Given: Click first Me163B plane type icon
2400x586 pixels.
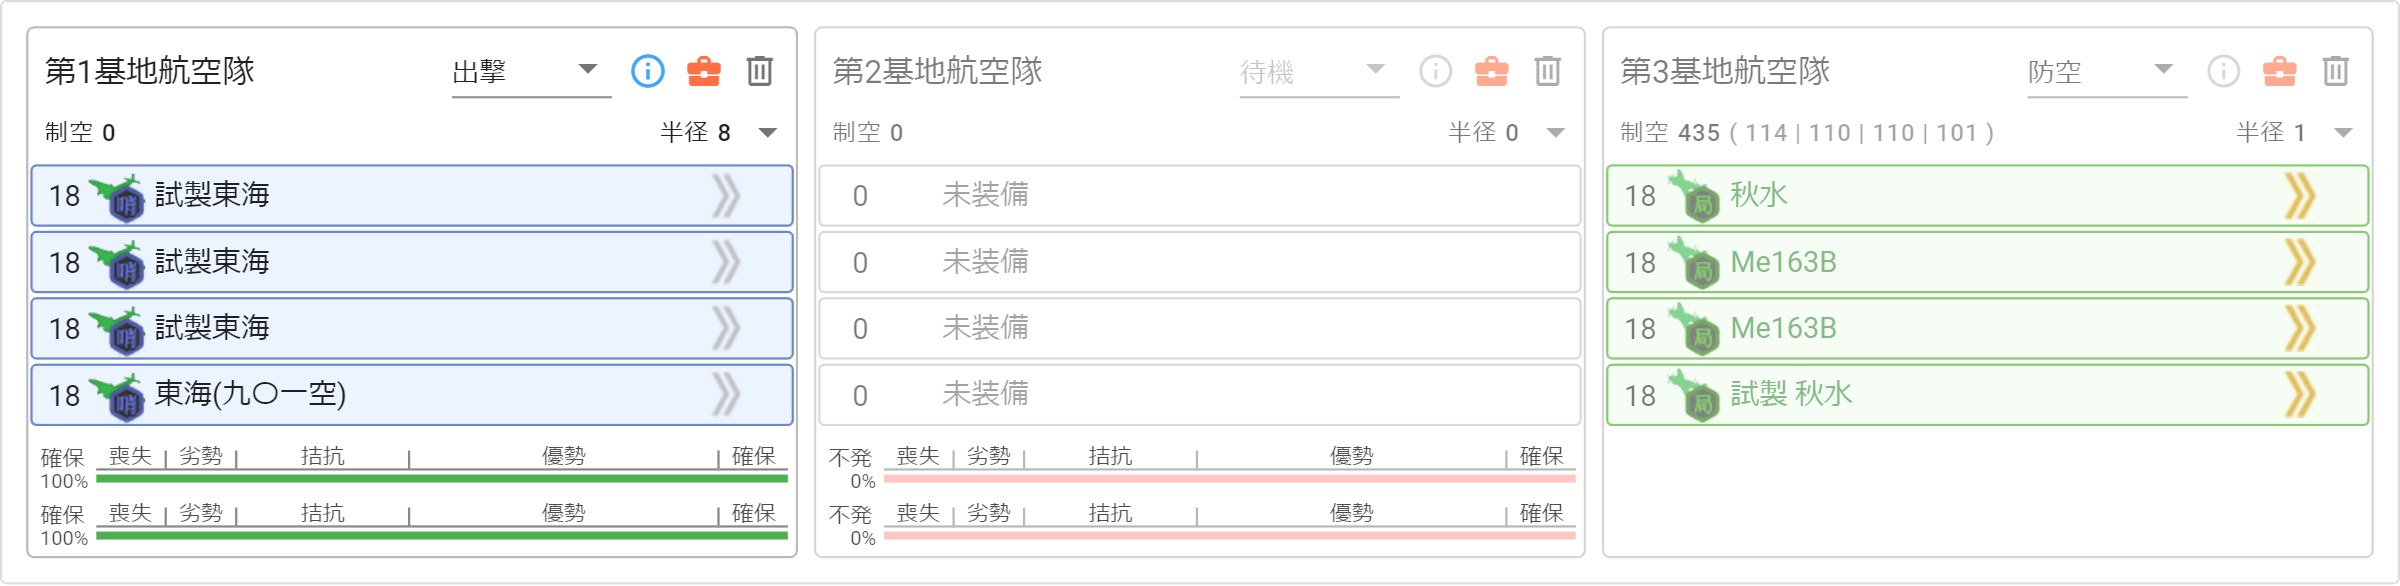Looking at the screenshot, I should point(1694,262).
